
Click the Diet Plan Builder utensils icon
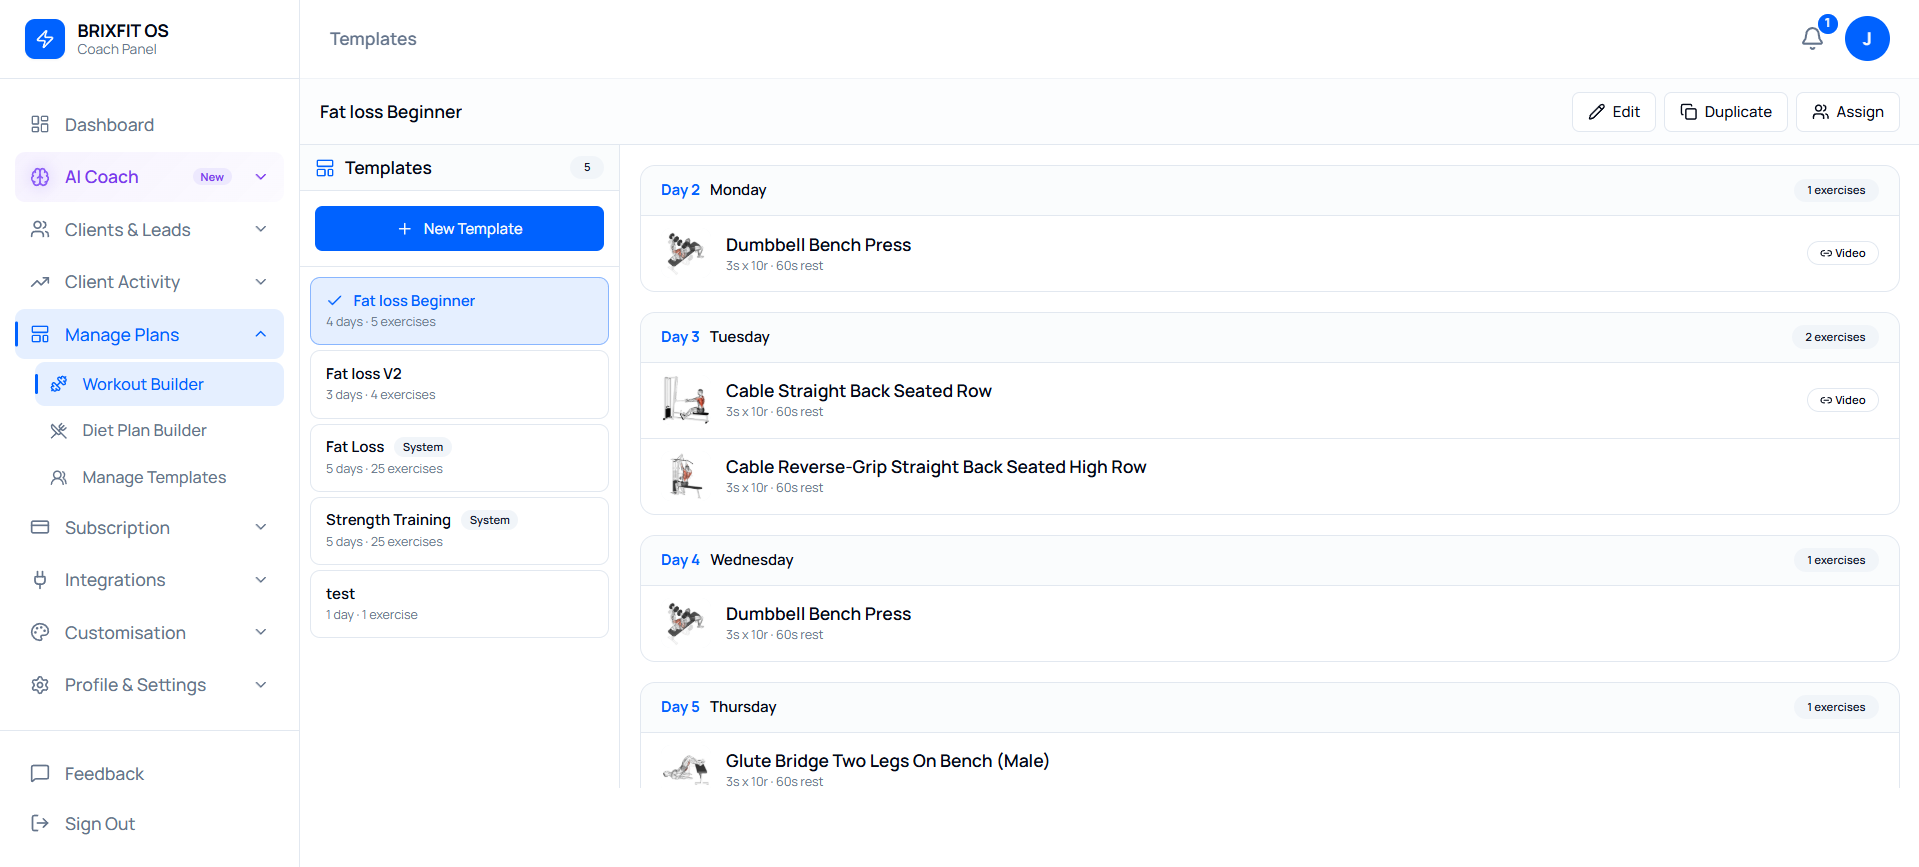[x=59, y=430]
